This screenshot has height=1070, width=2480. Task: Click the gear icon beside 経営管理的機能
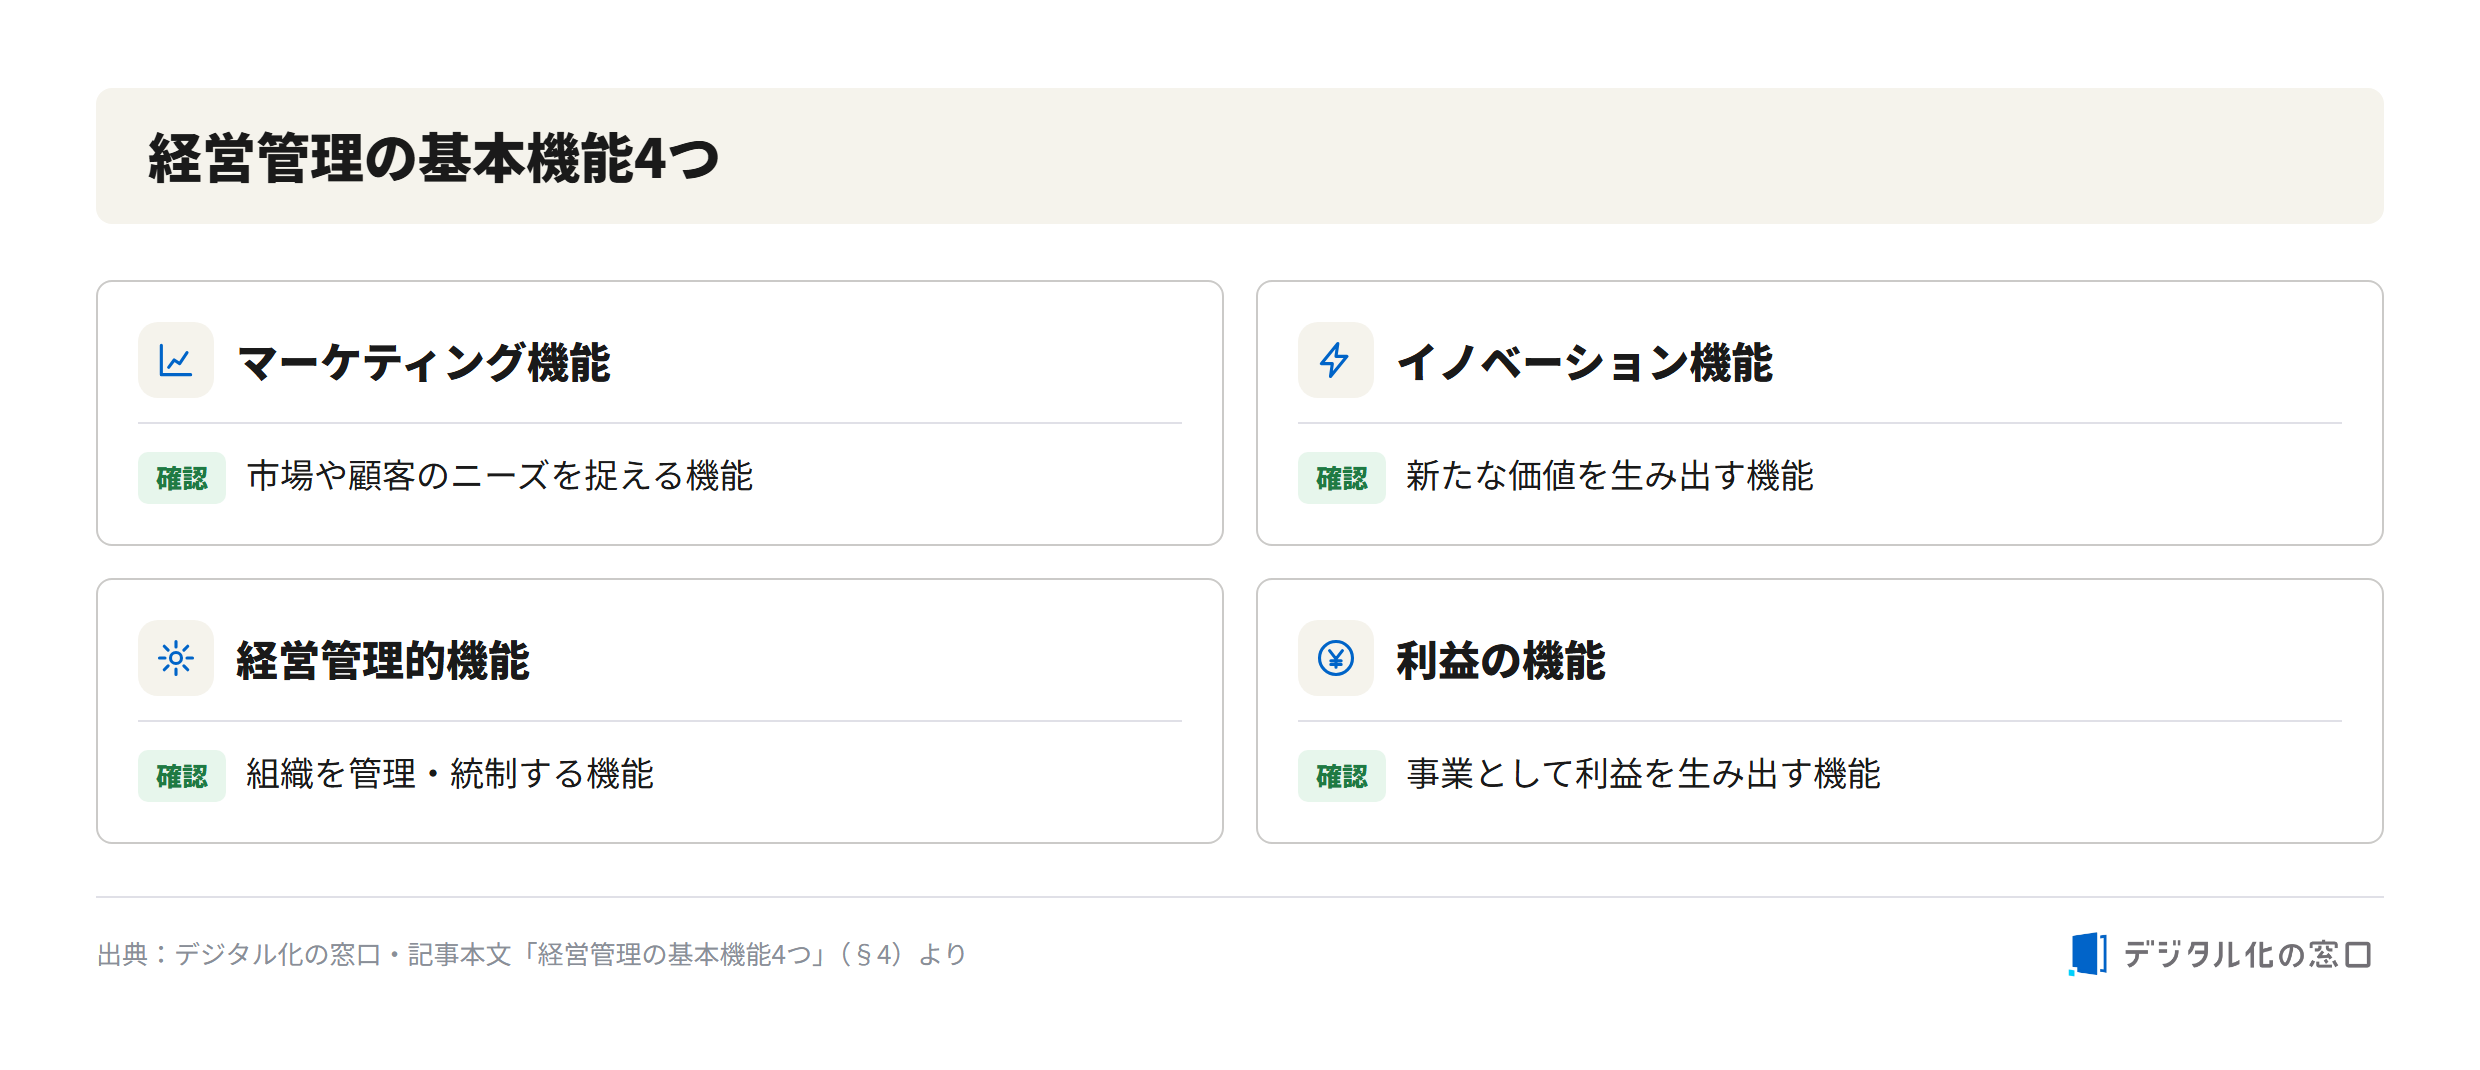(x=176, y=658)
